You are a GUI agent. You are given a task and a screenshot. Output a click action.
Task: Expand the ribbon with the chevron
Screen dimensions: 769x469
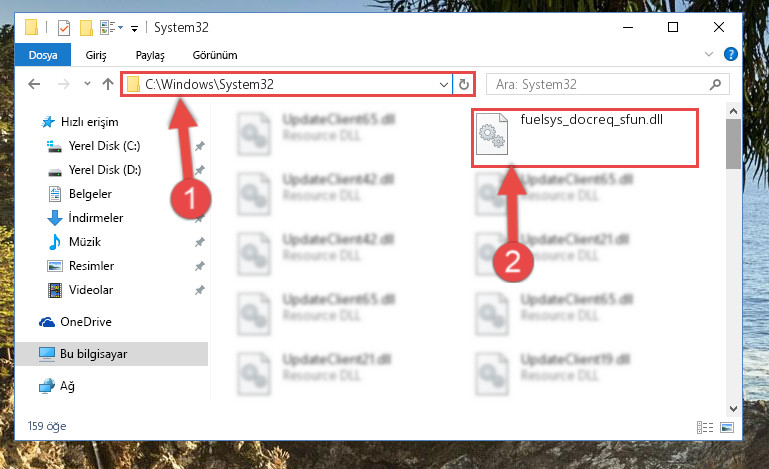pos(709,54)
